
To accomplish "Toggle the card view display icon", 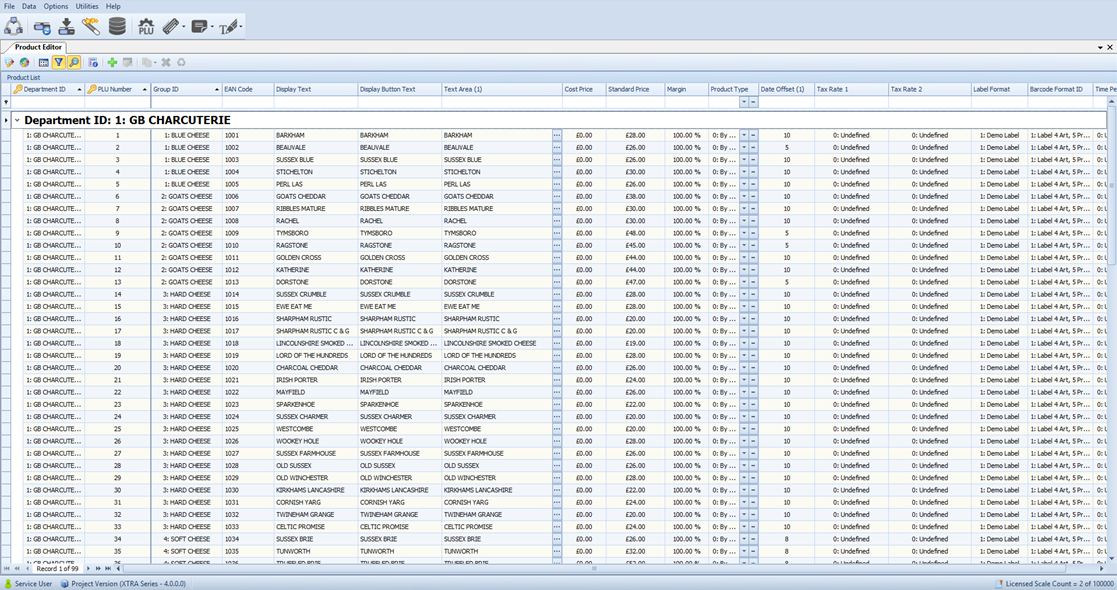I will click(44, 63).
